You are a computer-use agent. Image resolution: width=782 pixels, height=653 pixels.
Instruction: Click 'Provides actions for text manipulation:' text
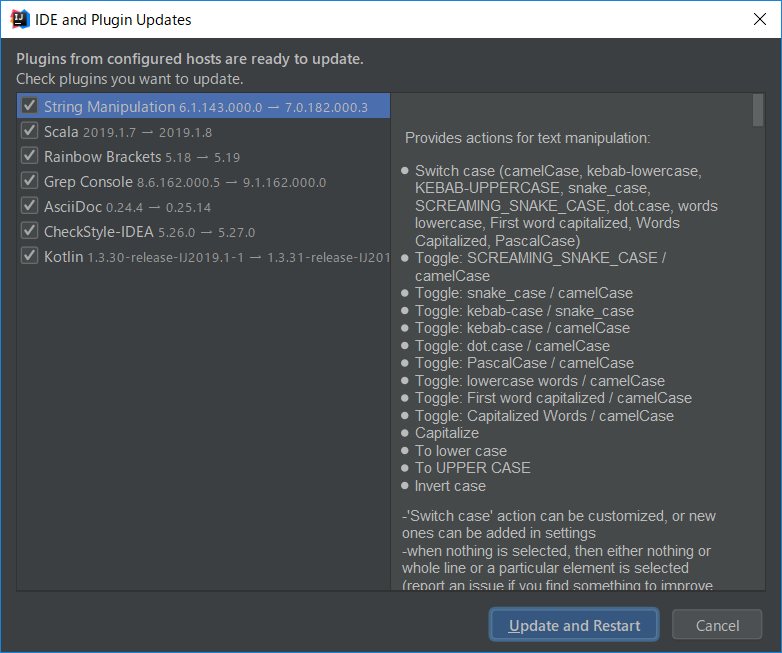(x=527, y=138)
